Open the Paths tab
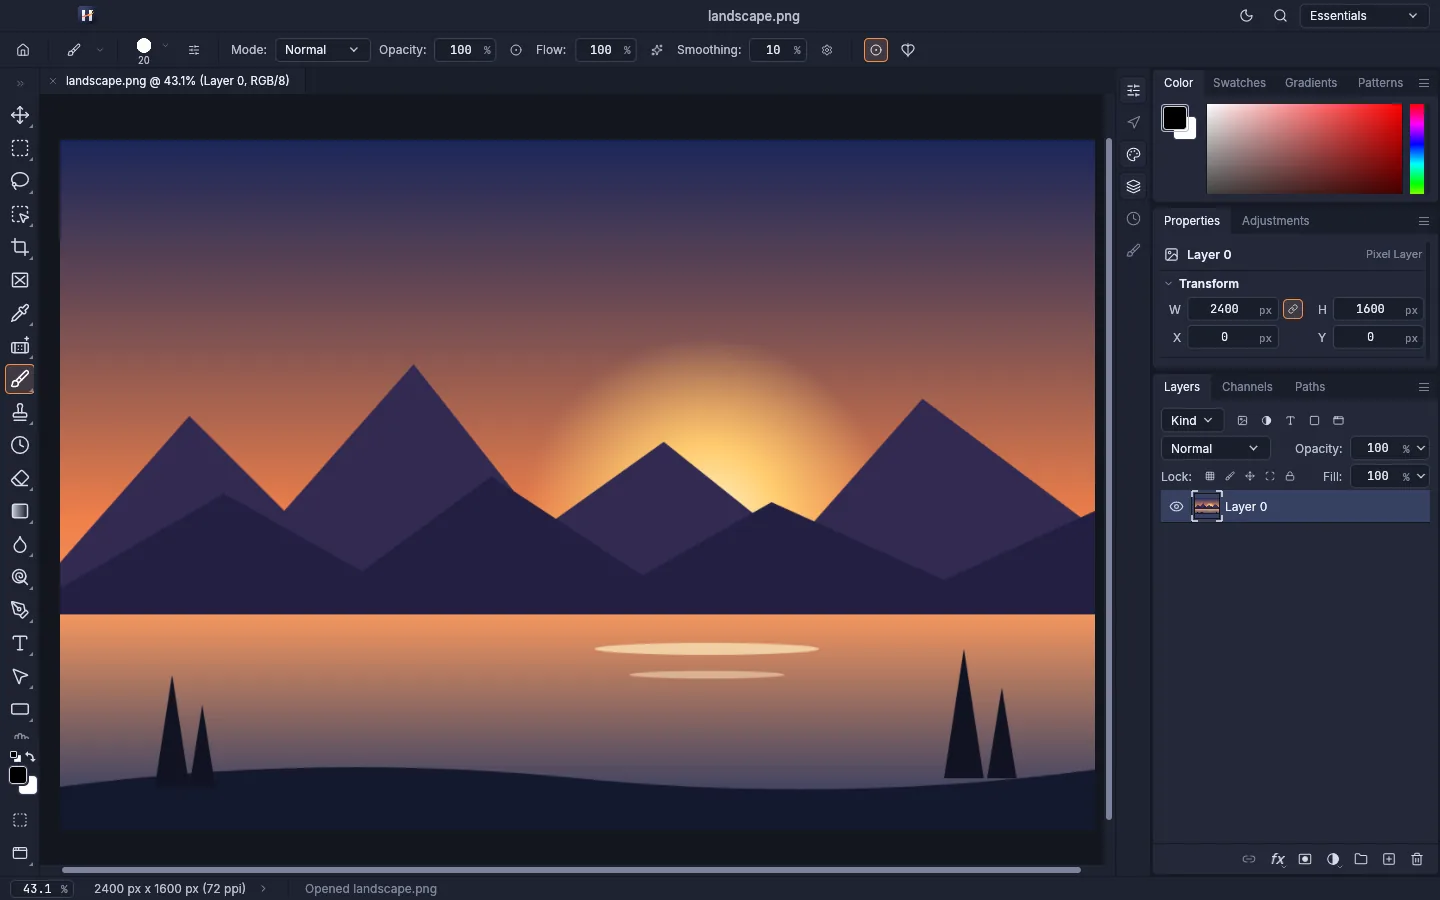1440x900 pixels. (1310, 387)
